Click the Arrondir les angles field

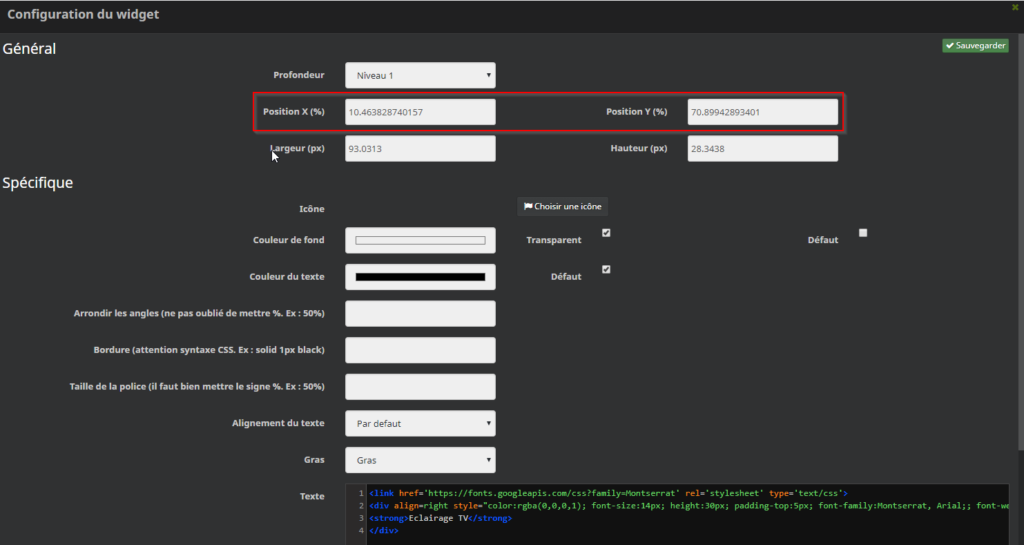click(x=420, y=313)
